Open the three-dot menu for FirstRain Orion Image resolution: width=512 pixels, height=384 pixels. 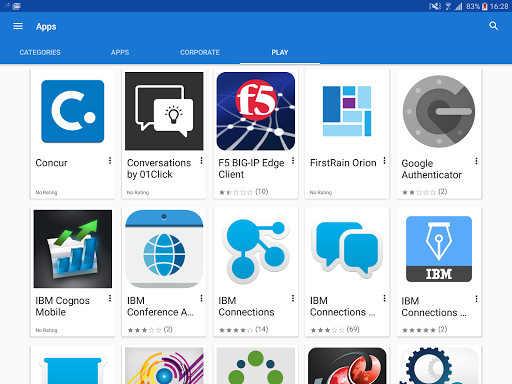tap(384, 161)
